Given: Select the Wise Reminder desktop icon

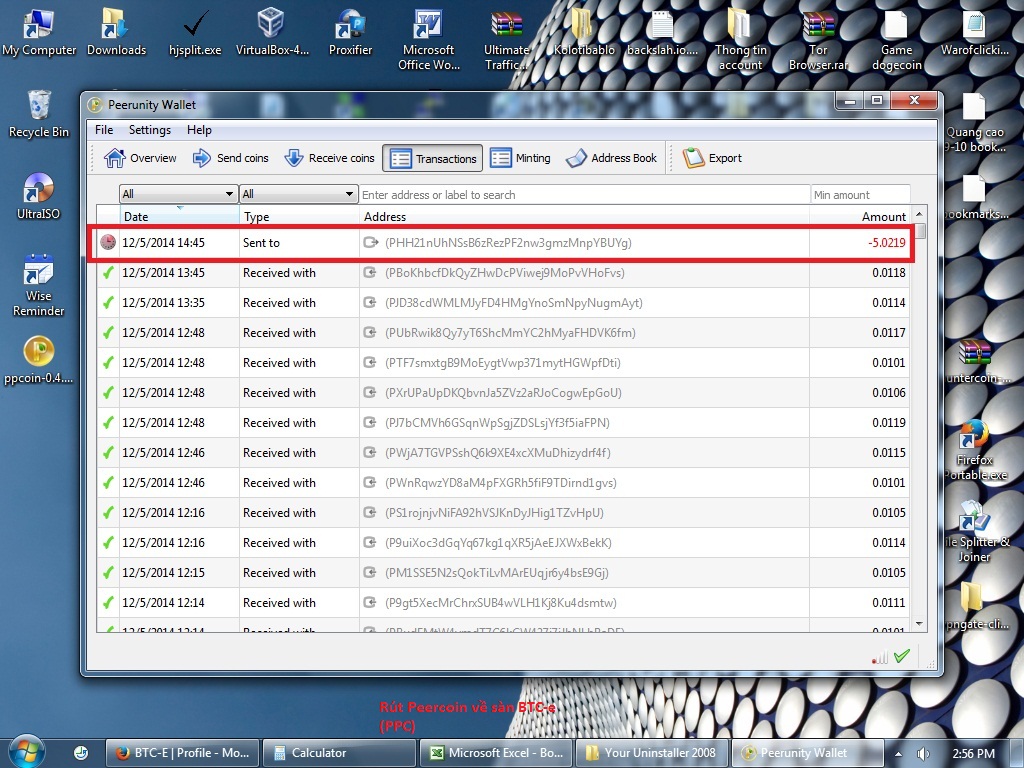Looking at the screenshot, I should 39,285.
